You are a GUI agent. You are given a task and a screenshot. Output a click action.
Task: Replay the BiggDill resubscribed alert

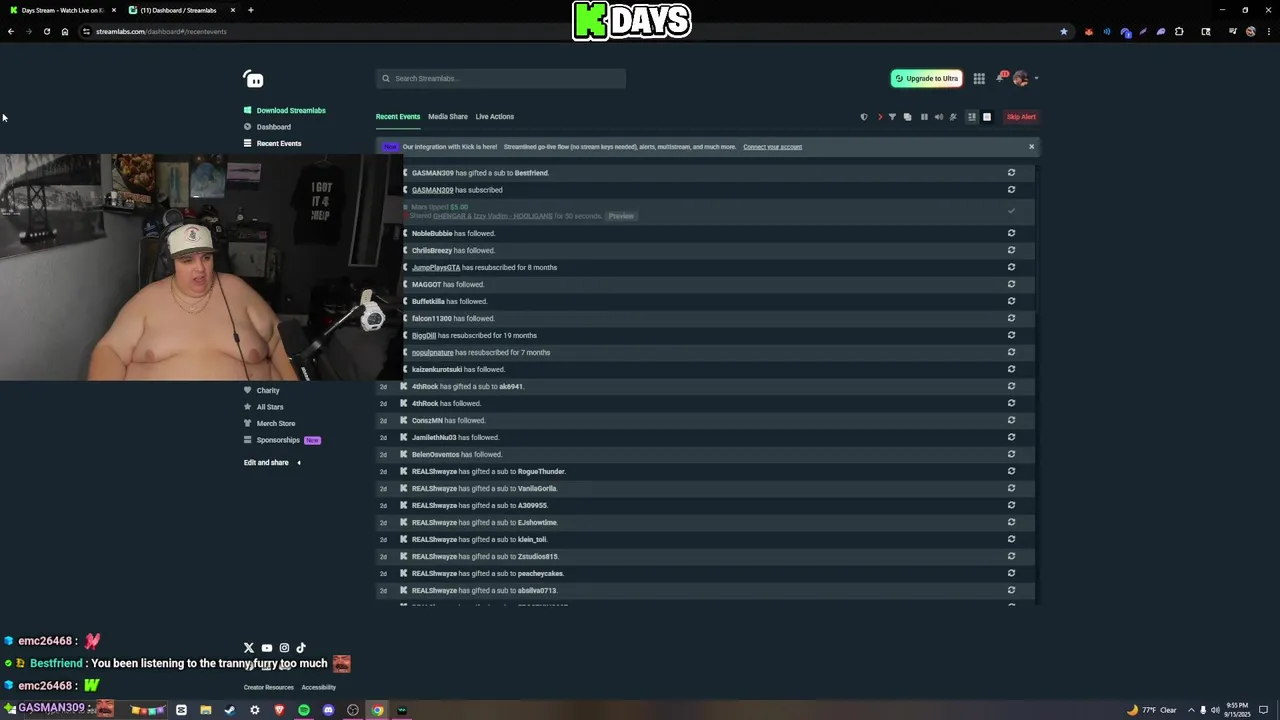pos(1011,335)
